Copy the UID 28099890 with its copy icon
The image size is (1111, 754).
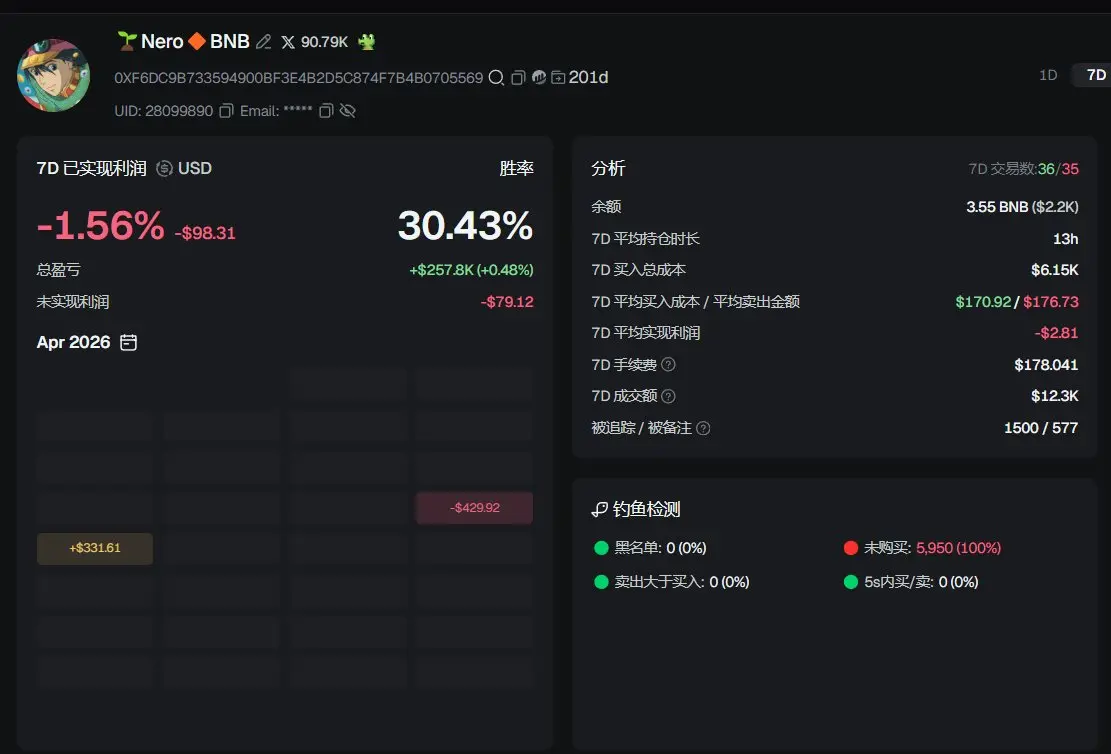226,111
